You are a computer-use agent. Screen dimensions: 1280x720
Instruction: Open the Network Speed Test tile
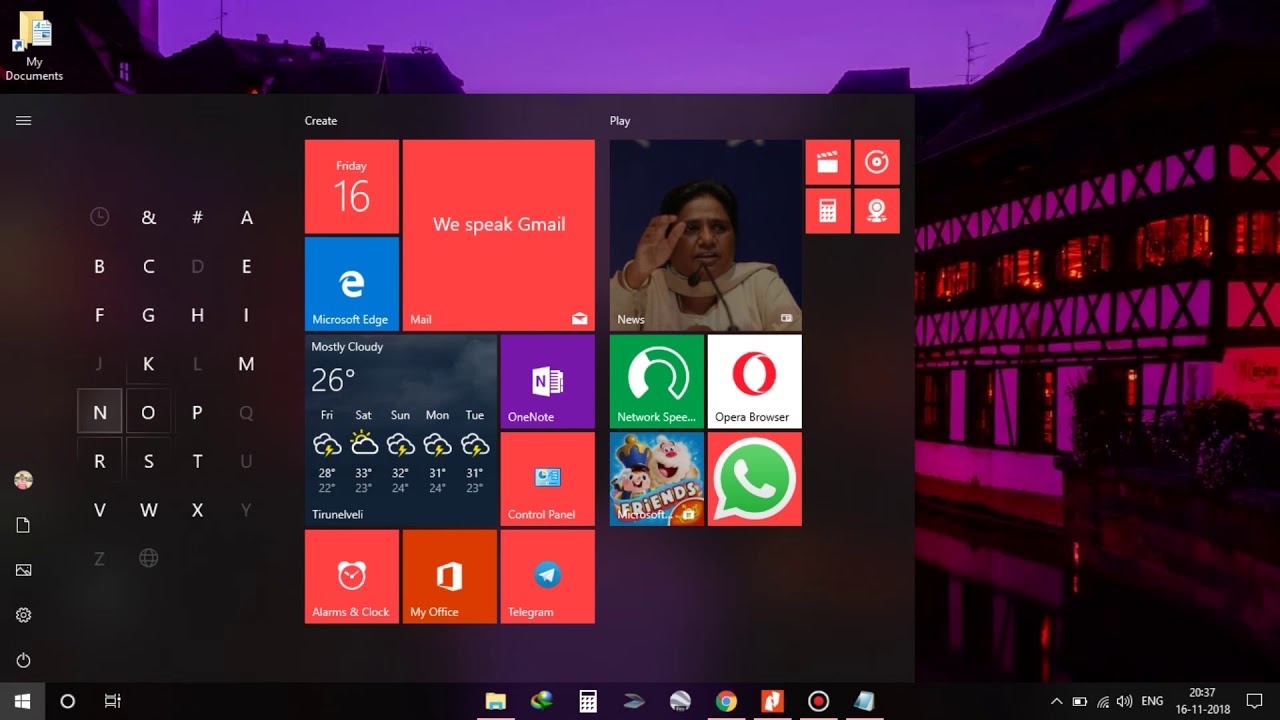(x=657, y=381)
